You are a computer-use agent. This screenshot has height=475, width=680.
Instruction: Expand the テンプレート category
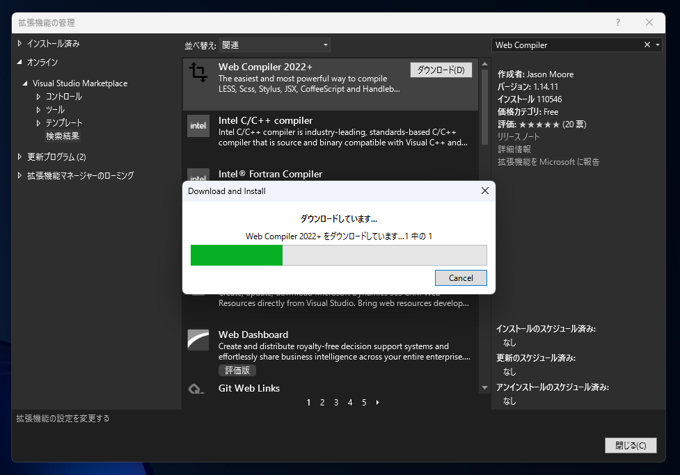(38, 123)
